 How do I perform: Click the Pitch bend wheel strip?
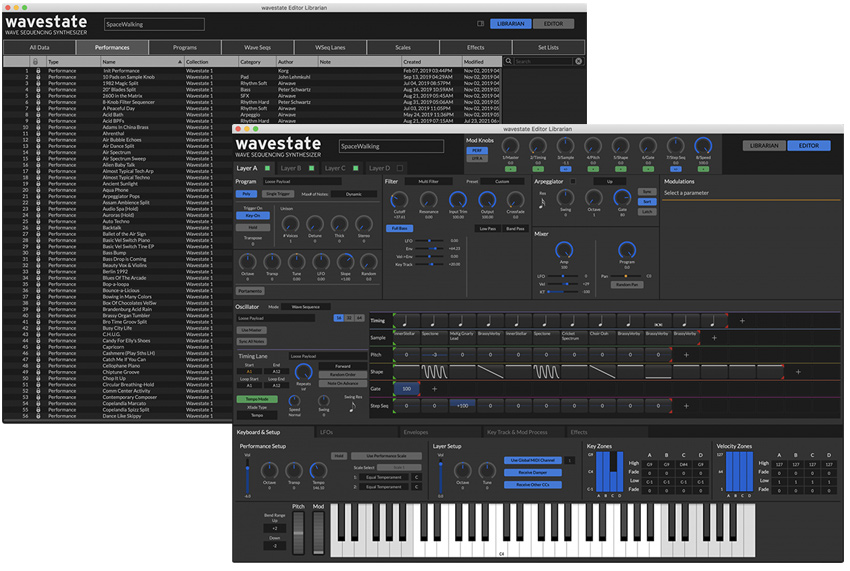pyautogui.click(x=298, y=532)
